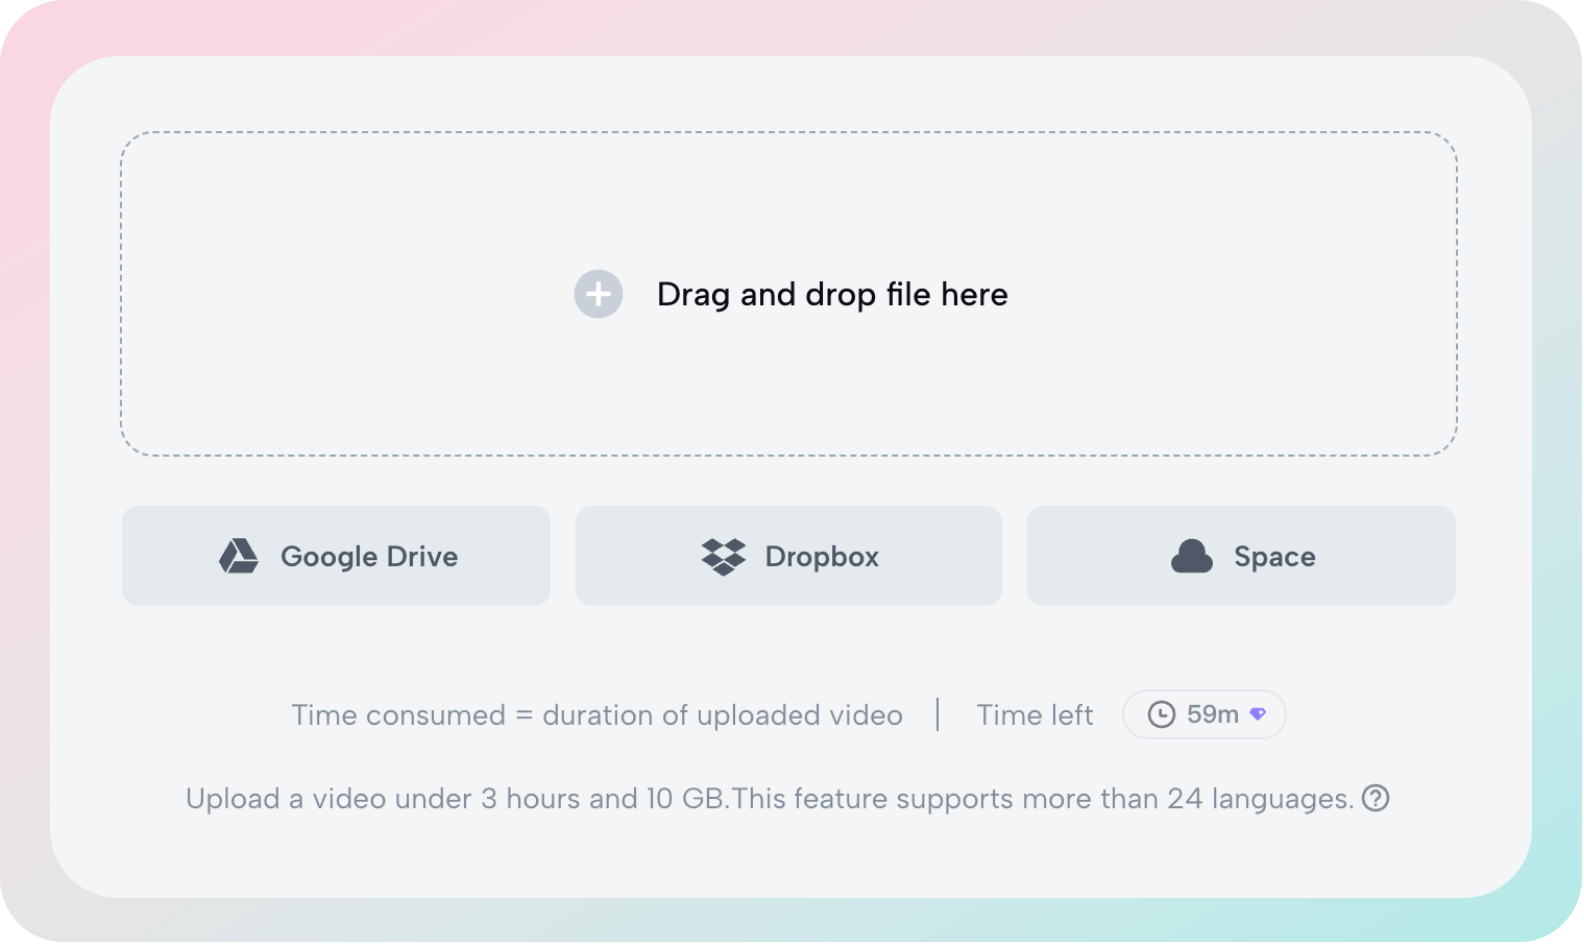This screenshot has height=944, width=1584.
Task: Click the Drag and drop file here text
Action: [x=832, y=294]
